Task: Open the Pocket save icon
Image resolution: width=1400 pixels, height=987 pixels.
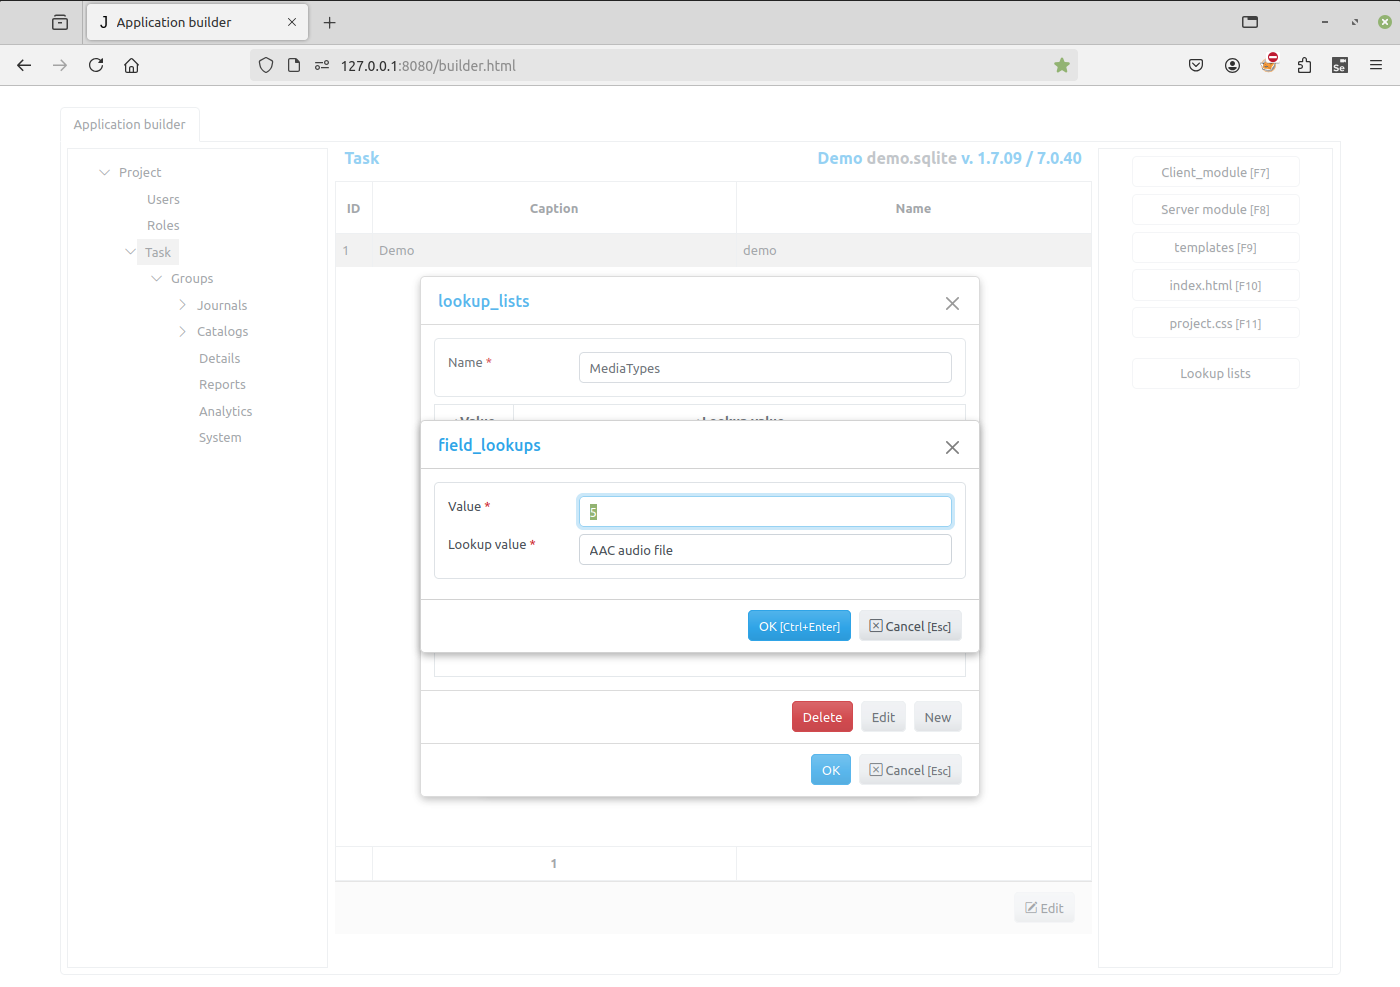Action: click(1196, 65)
